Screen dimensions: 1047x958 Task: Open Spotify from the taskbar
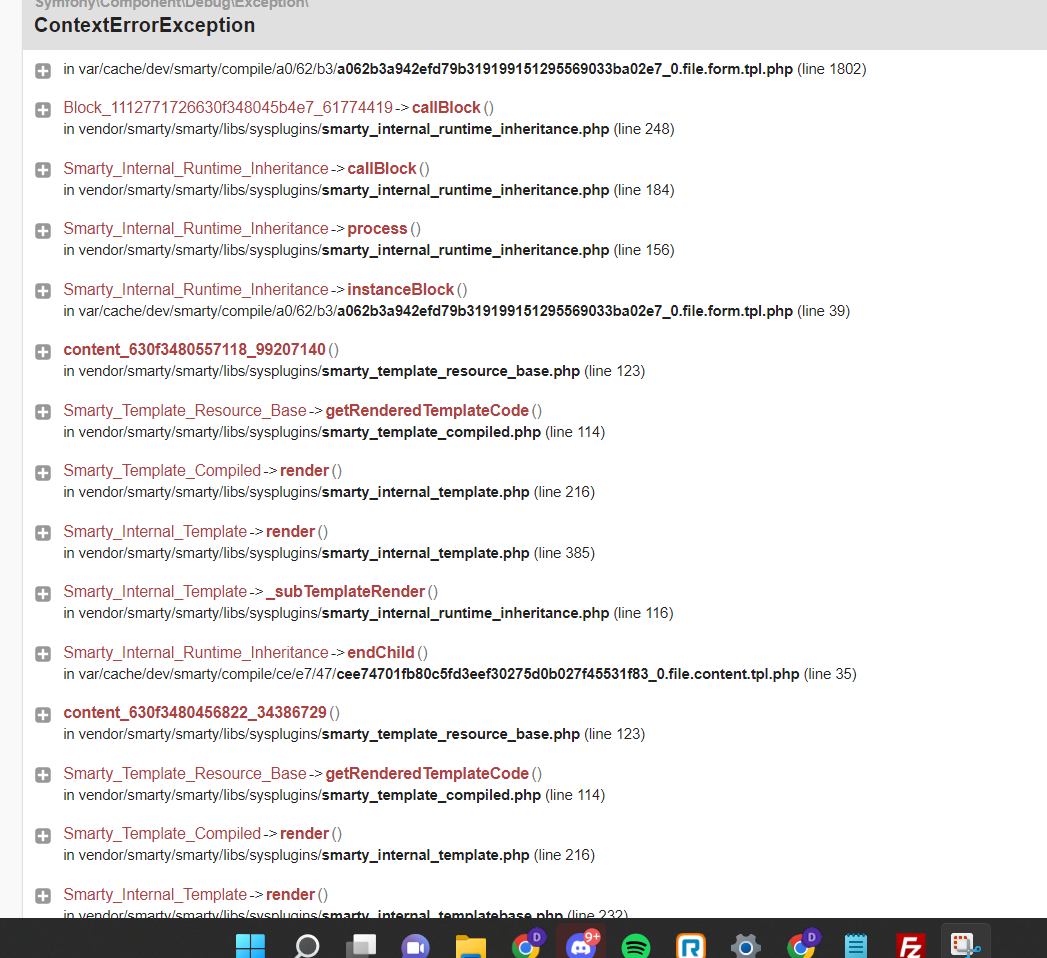tap(636, 946)
